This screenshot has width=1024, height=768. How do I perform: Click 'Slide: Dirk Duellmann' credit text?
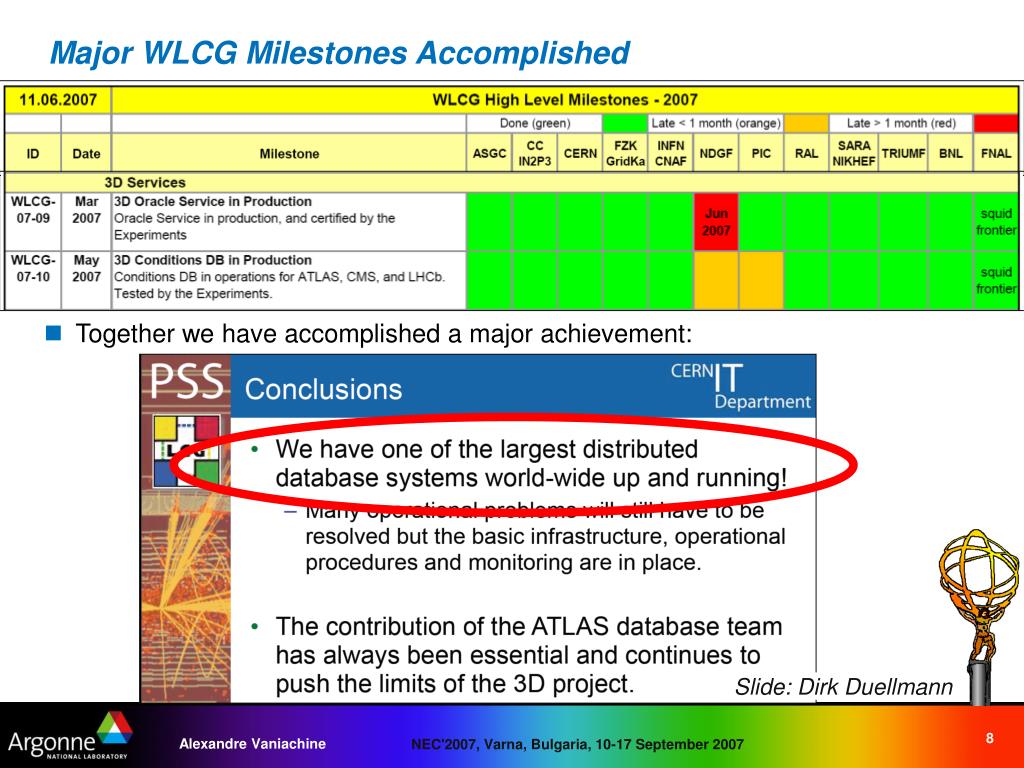coord(844,686)
